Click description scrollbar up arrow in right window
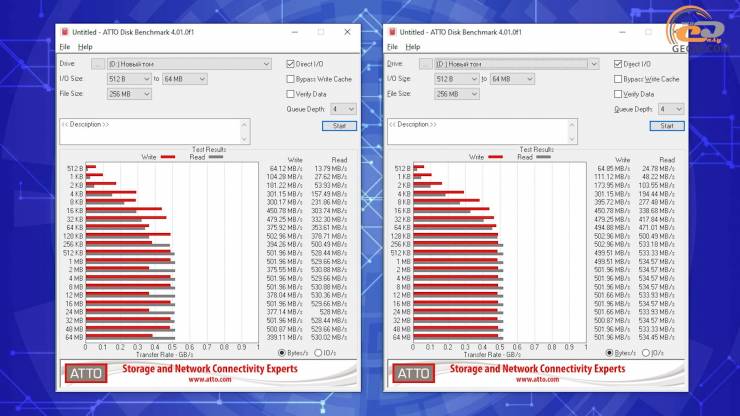Image resolution: width=740 pixels, height=416 pixels. pyautogui.click(x=572, y=124)
